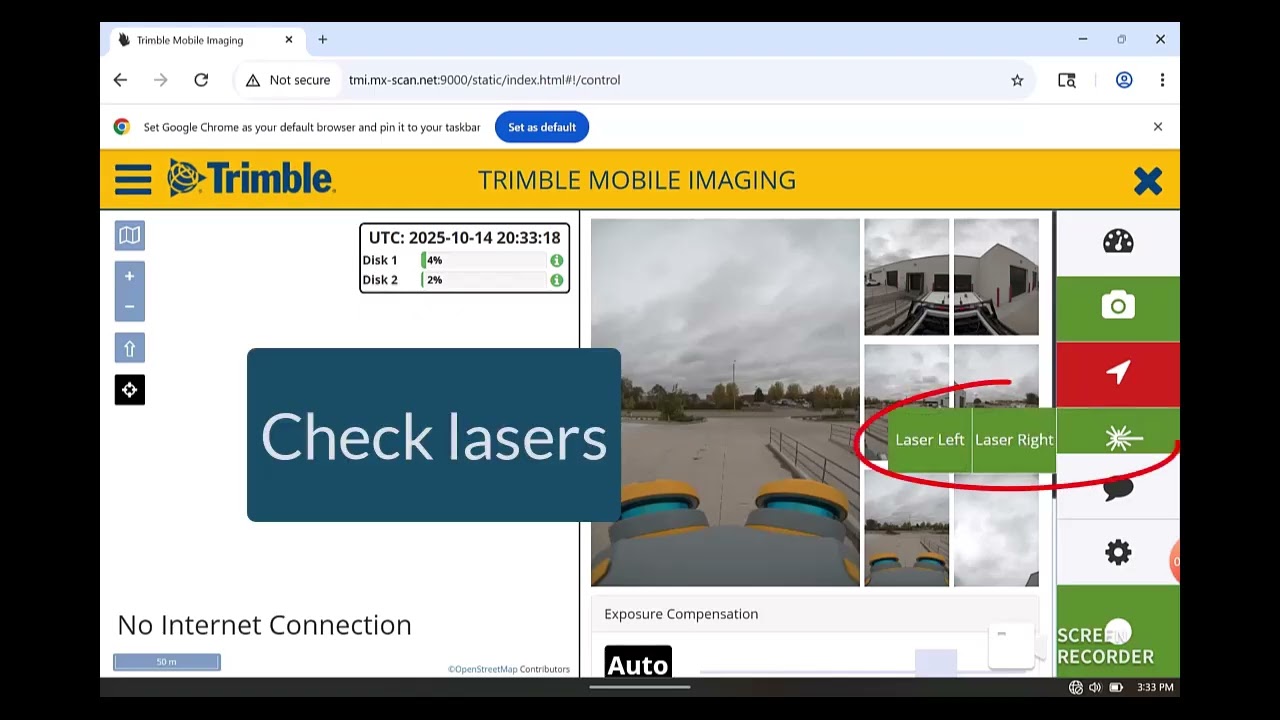1280x720 pixels.
Task: Click the Exposure Compensation label
Action: pos(681,614)
